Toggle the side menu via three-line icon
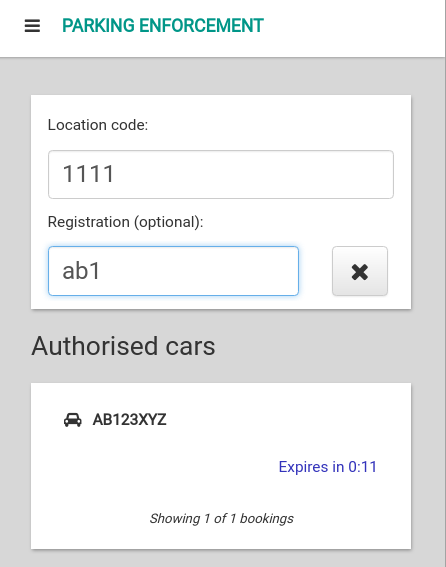The width and height of the screenshot is (446, 567). (x=32, y=26)
